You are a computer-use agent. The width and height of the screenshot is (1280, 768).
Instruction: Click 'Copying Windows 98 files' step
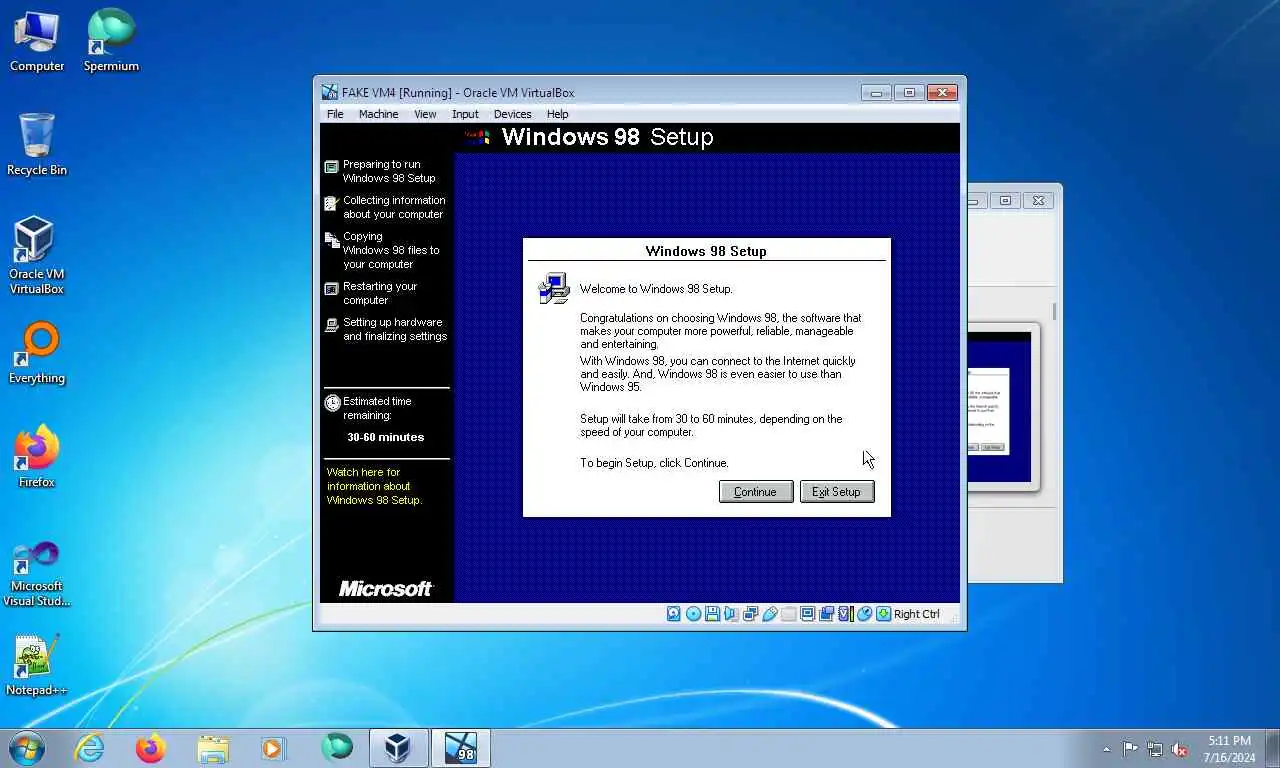click(391, 250)
